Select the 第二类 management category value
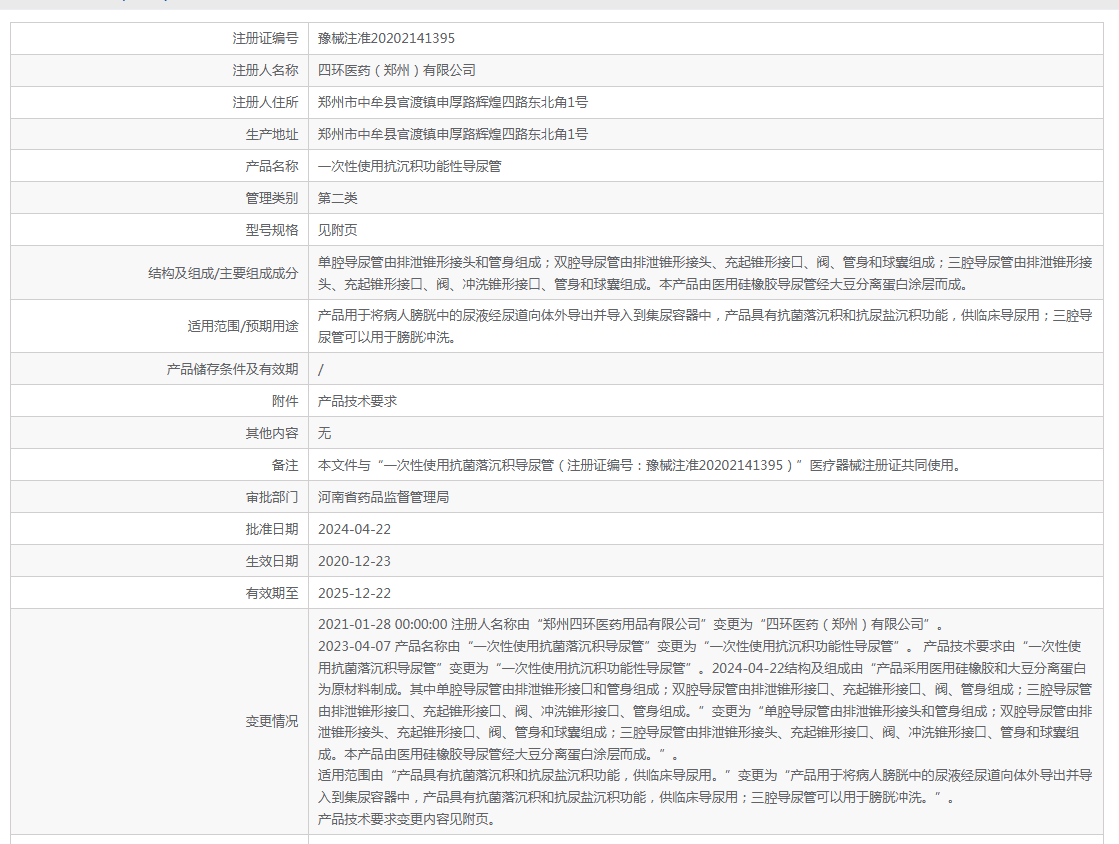Viewport: 1119px width, 844px height. [338, 198]
